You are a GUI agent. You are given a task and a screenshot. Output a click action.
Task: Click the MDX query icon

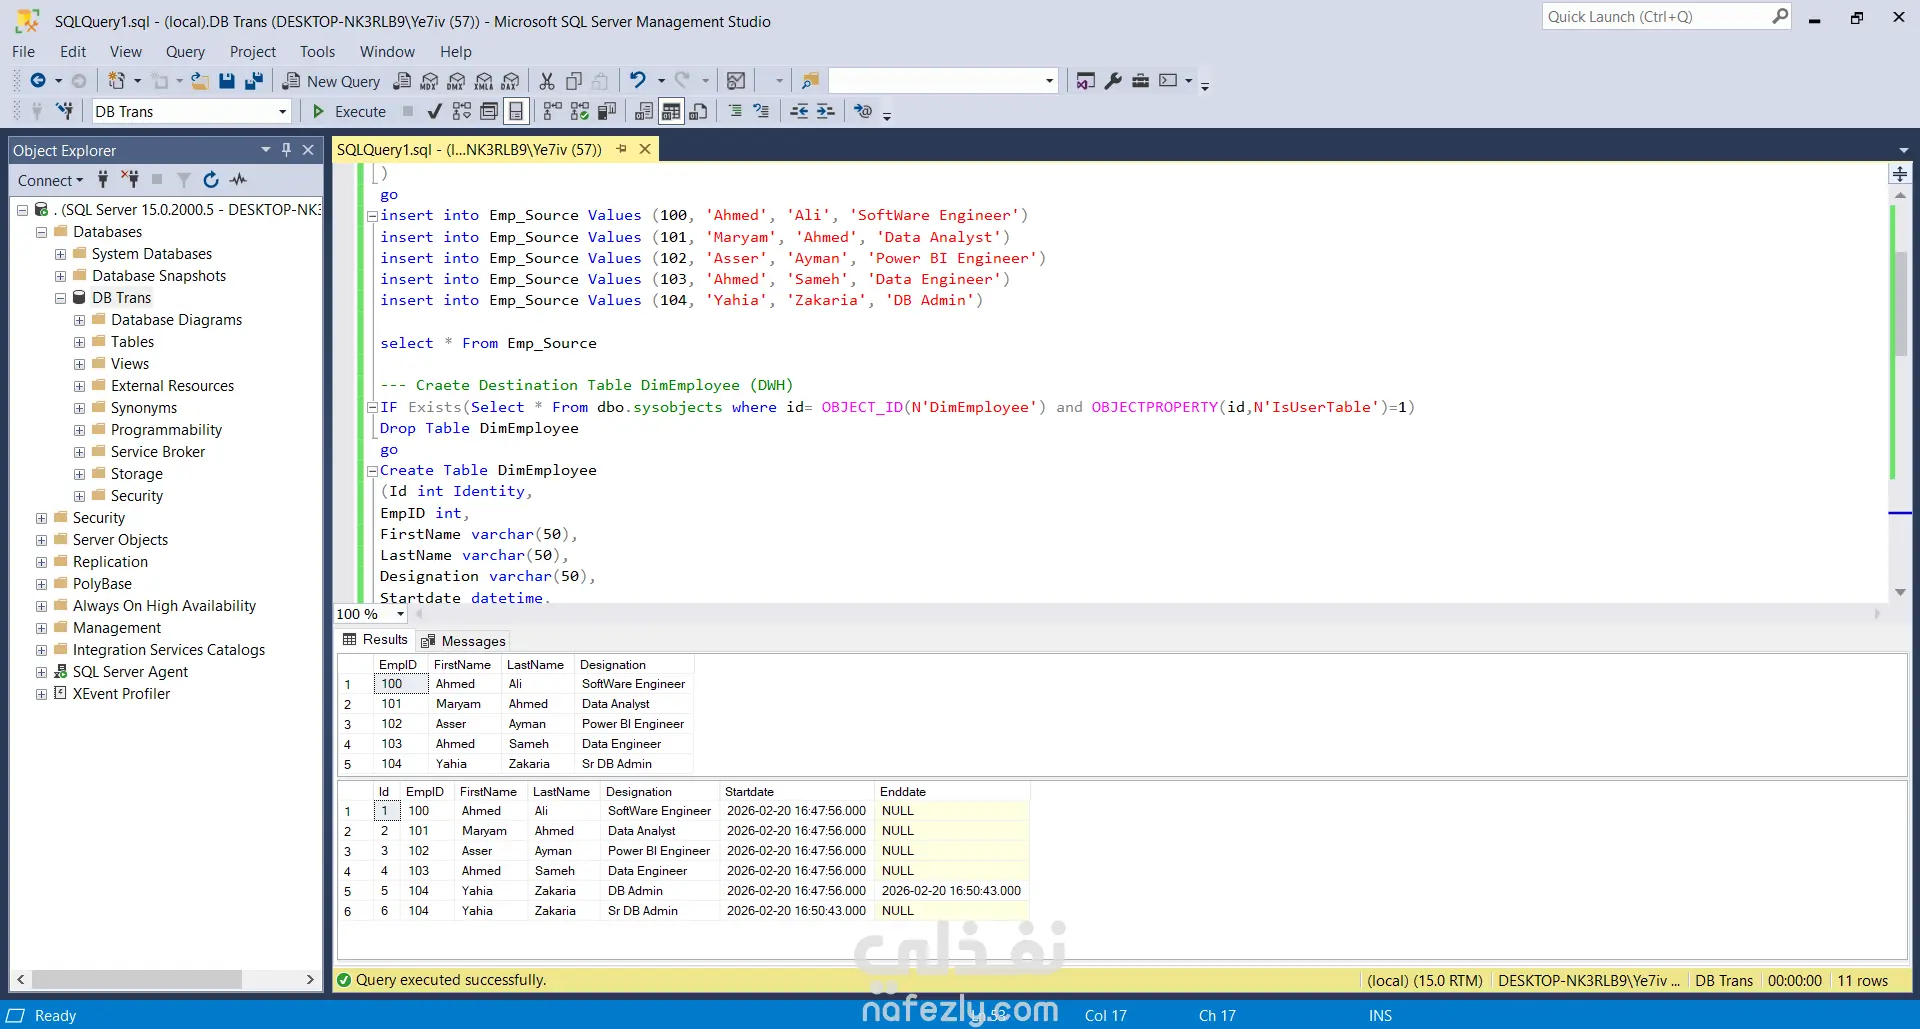click(430, 81)
